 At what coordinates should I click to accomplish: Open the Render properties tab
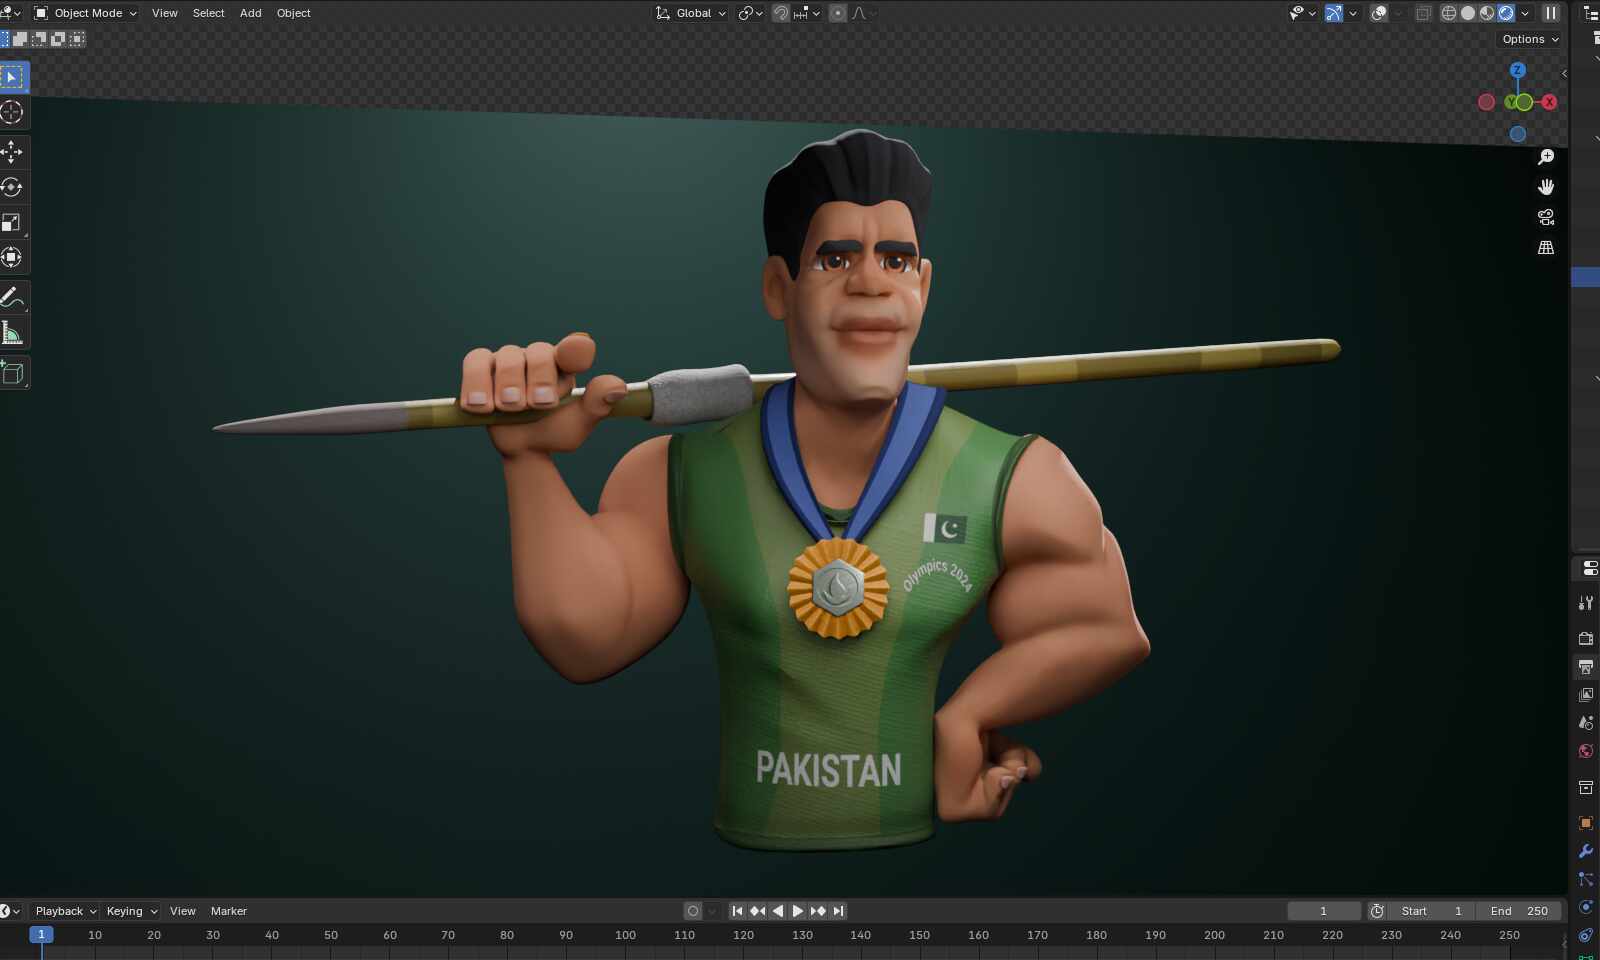coord(1586,638)
